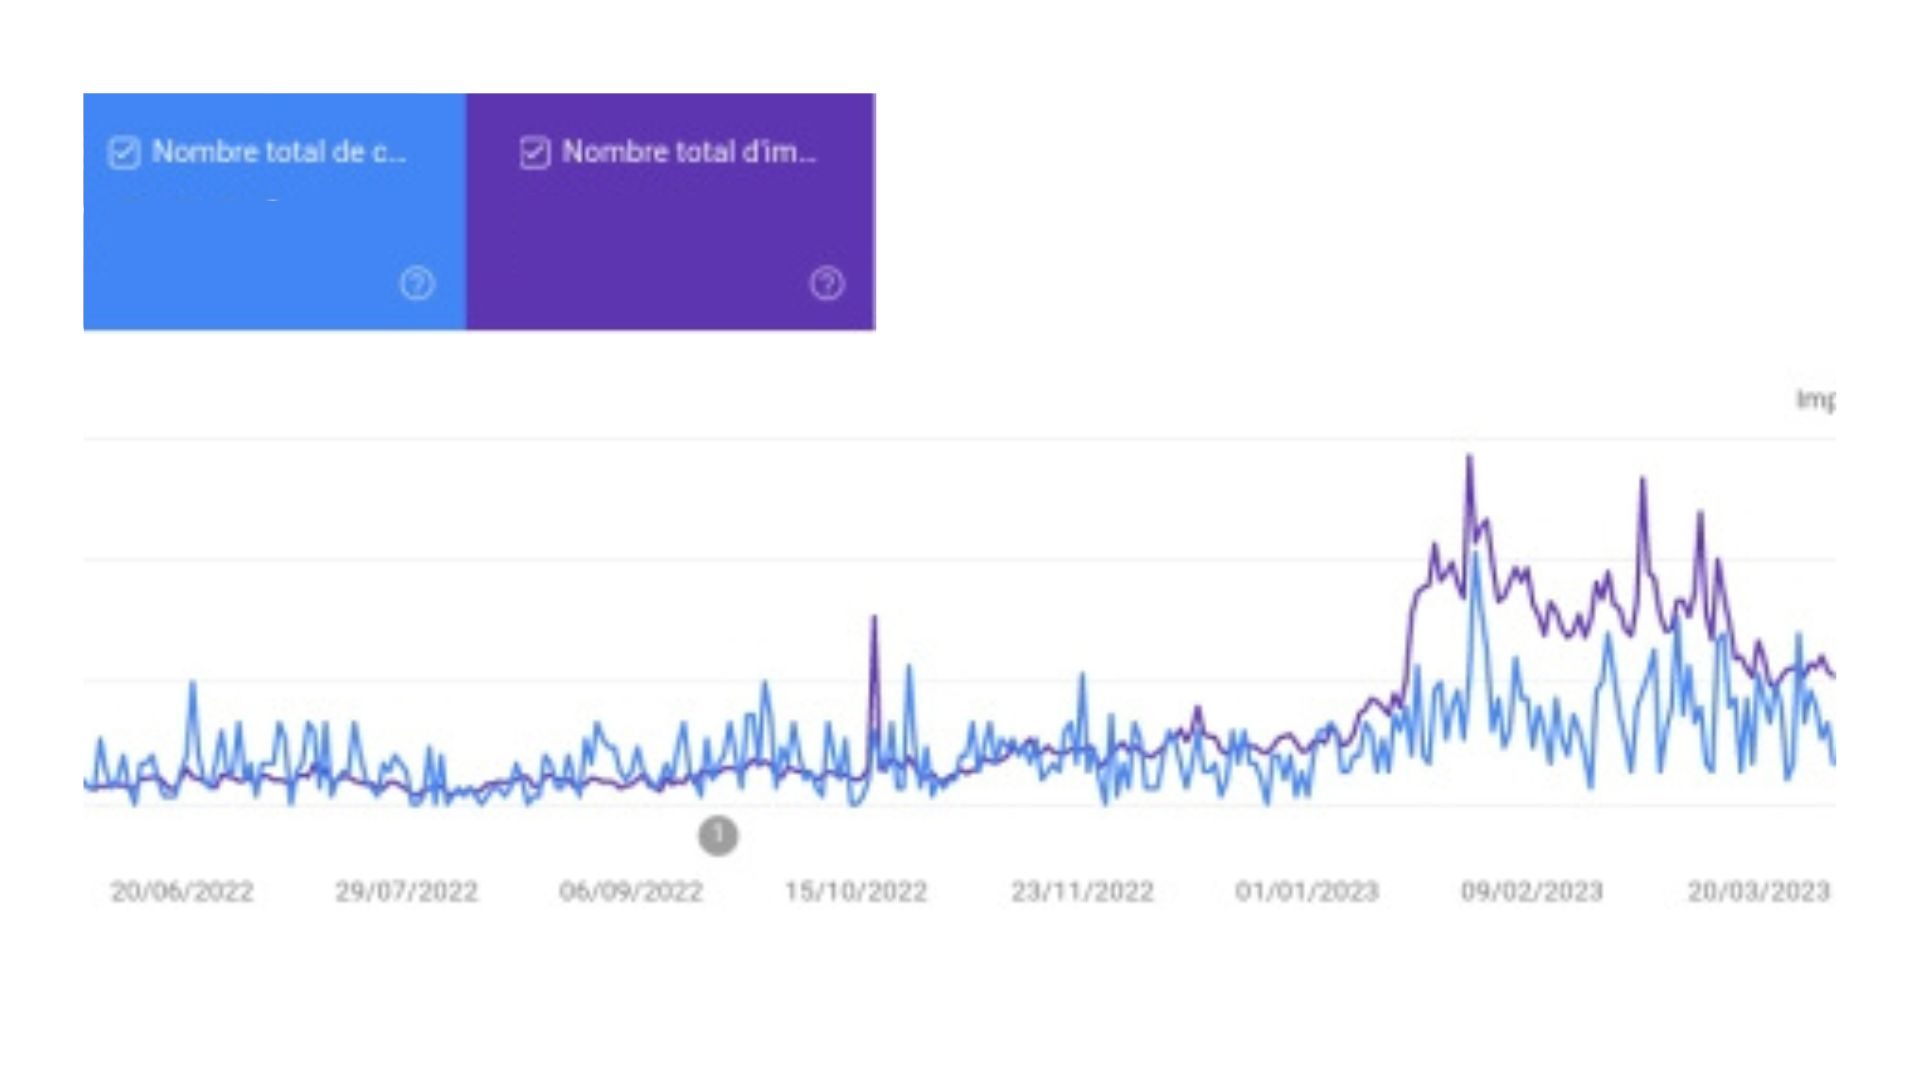Uncheck the 'Nombre total de c...' checkbox
Viewport: 1920px width, 1080px height.
coord(124,153)
